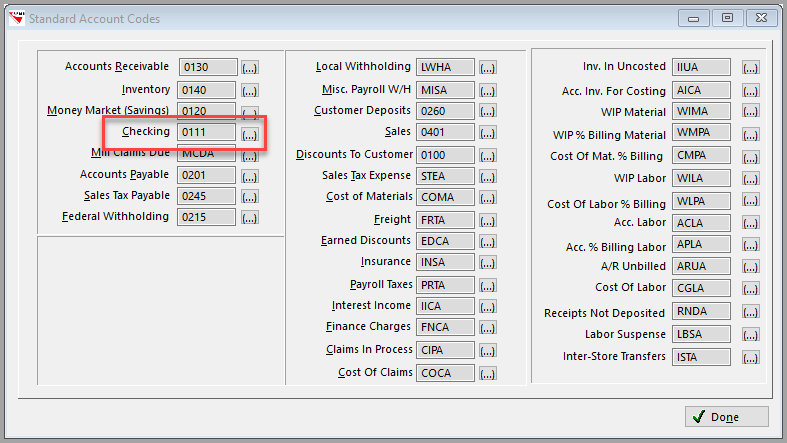Open lookup for Discounts To Customer
This screenshot has width=787, height=443.
[x=487, y=156]
